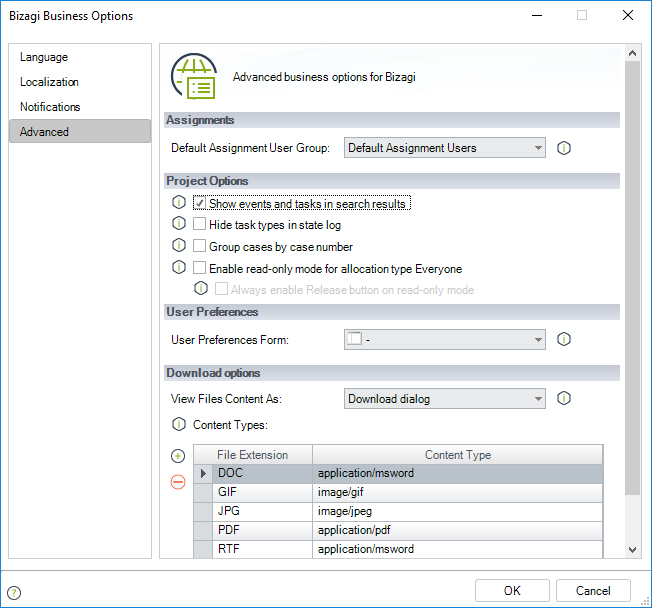The image size is (652, 608).
Task: Click the application/pdf content type cell
Action: point(458,530)
